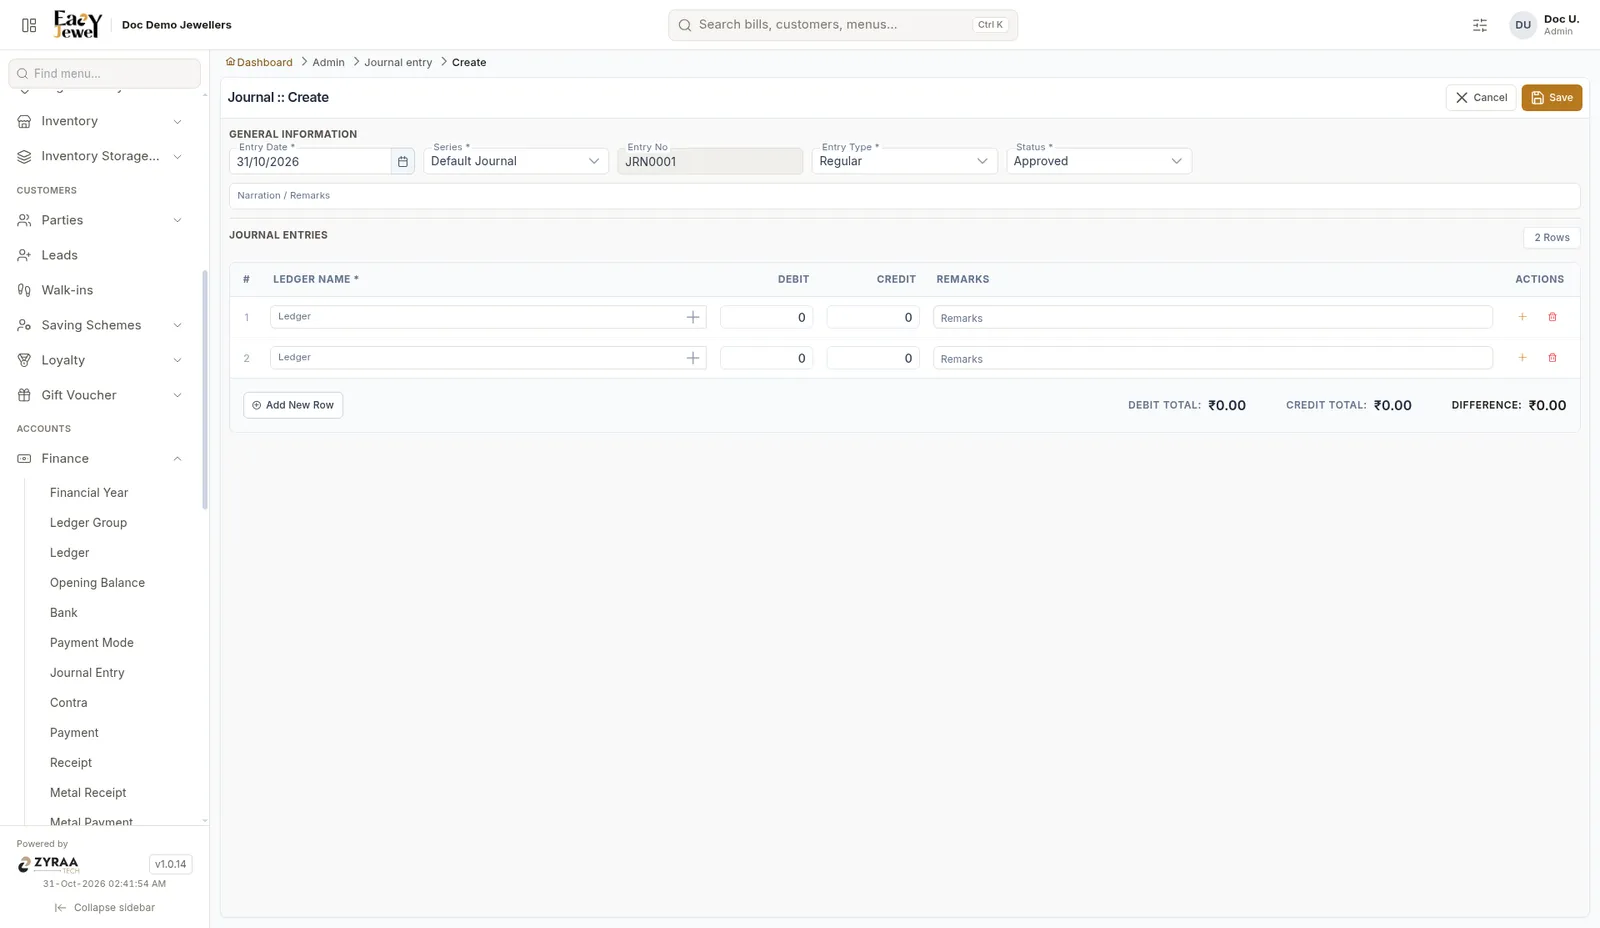This screenshot has height=928, width=1600.
Task: Click the plus icon in row 1 ledger field
Action: coord(693,317)
